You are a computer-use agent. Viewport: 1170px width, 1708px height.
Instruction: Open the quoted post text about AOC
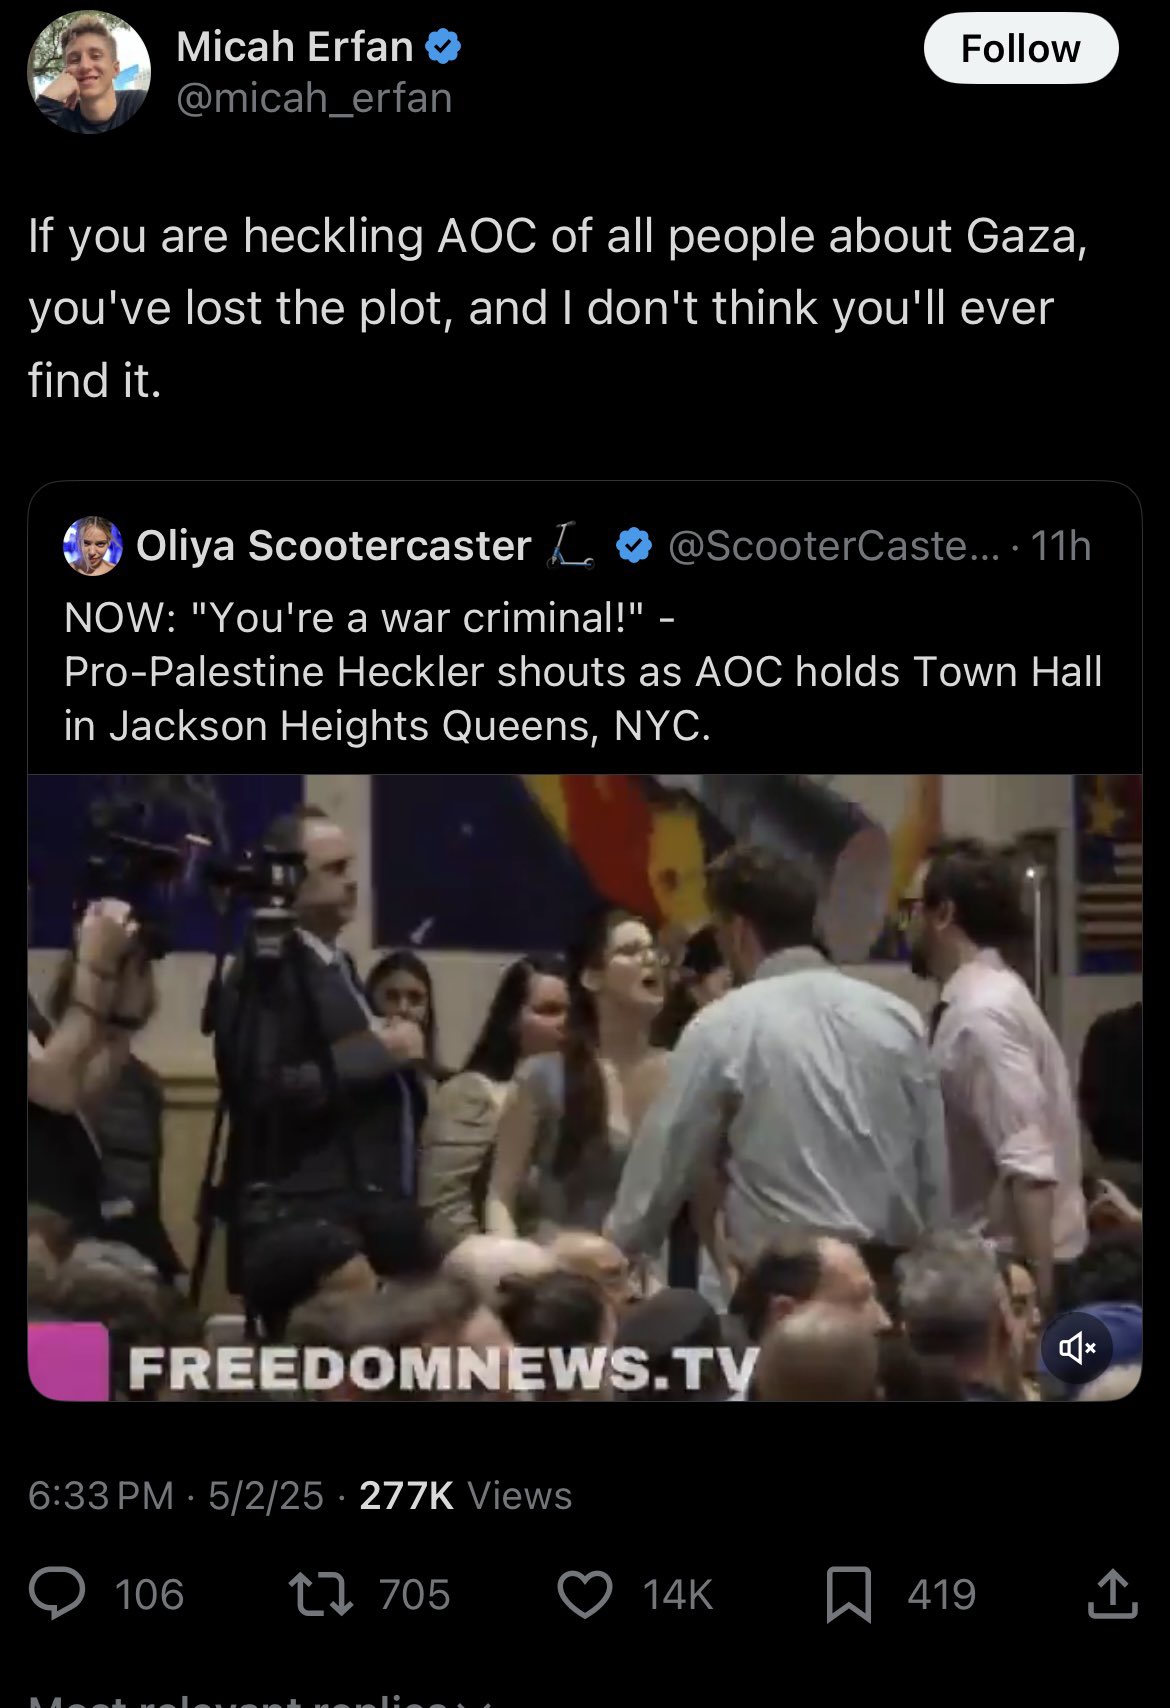tap(583, 672)
